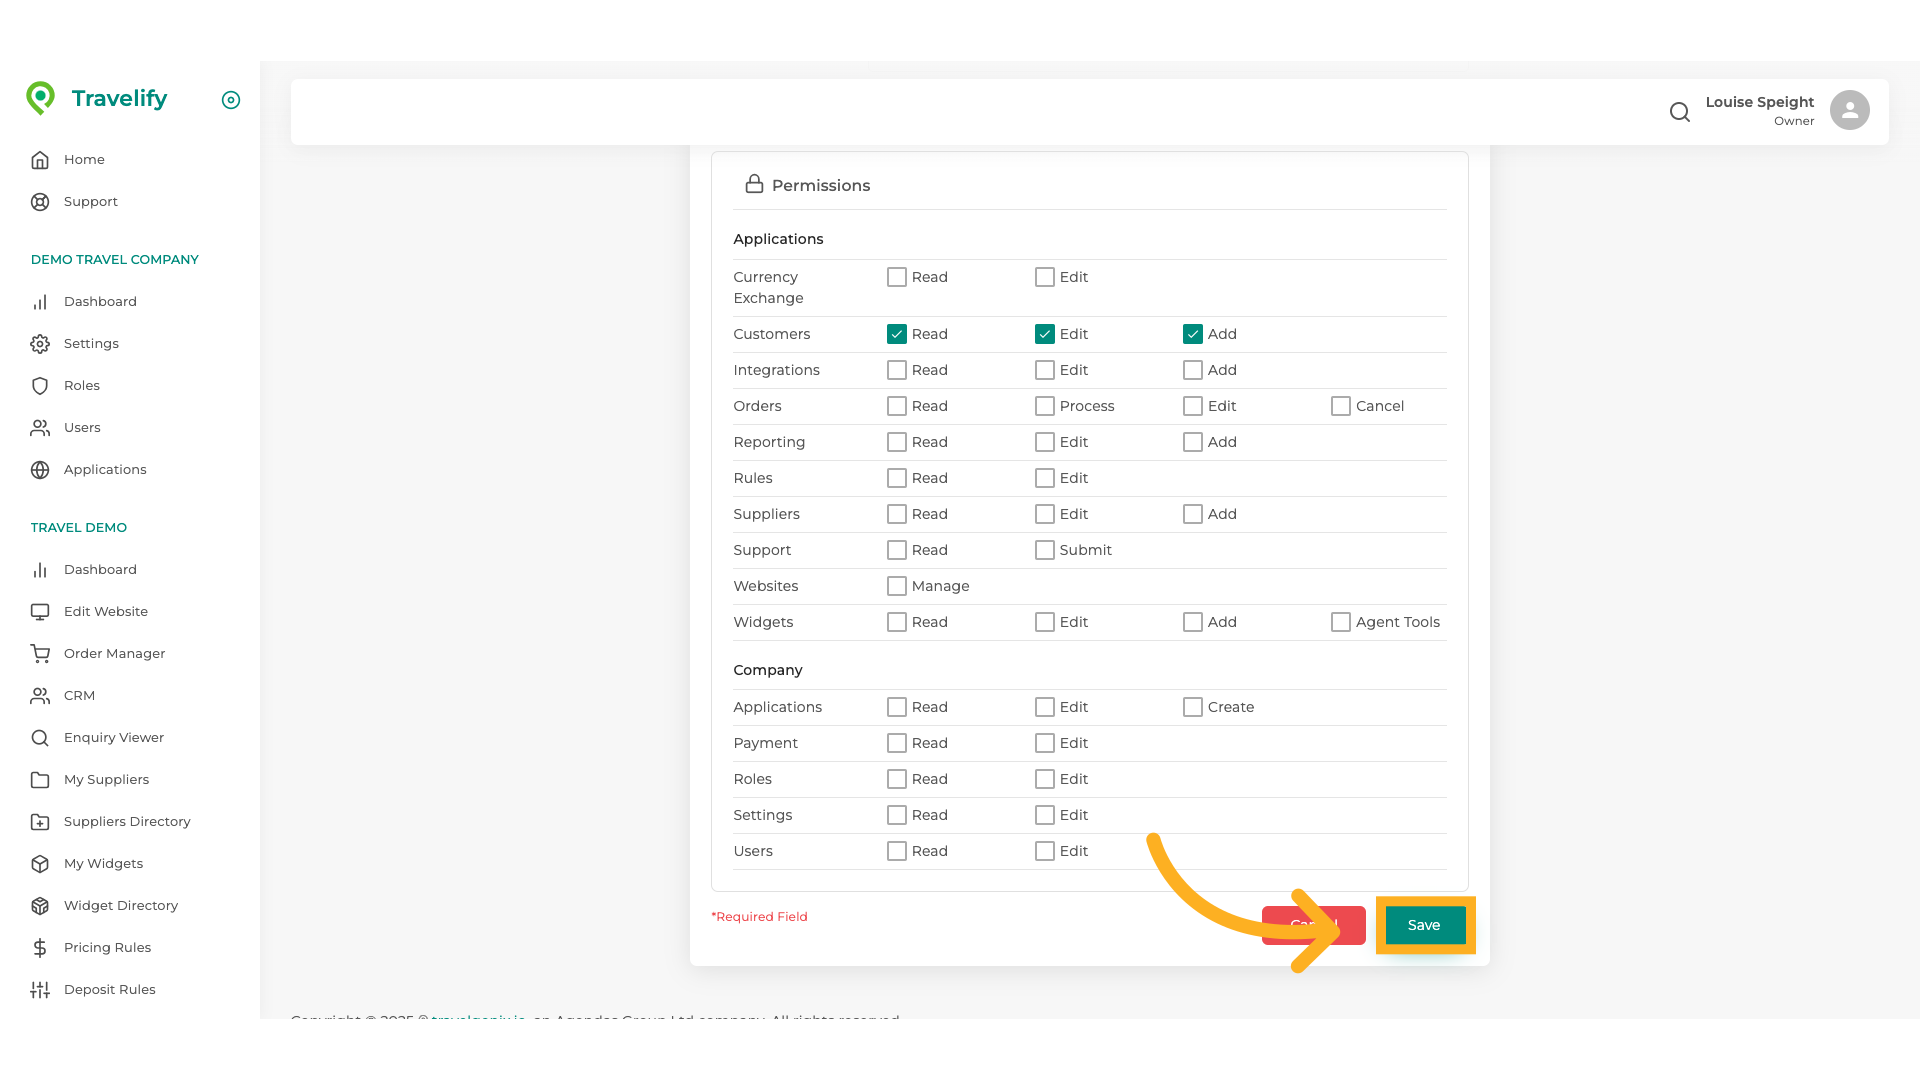Open Suppliers Directory via the folder-plus icon
Screen dimensions: 1920x1080
click(40, 822)
